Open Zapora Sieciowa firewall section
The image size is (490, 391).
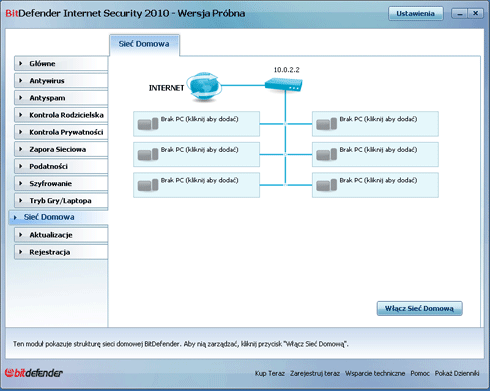click(61, 149)
